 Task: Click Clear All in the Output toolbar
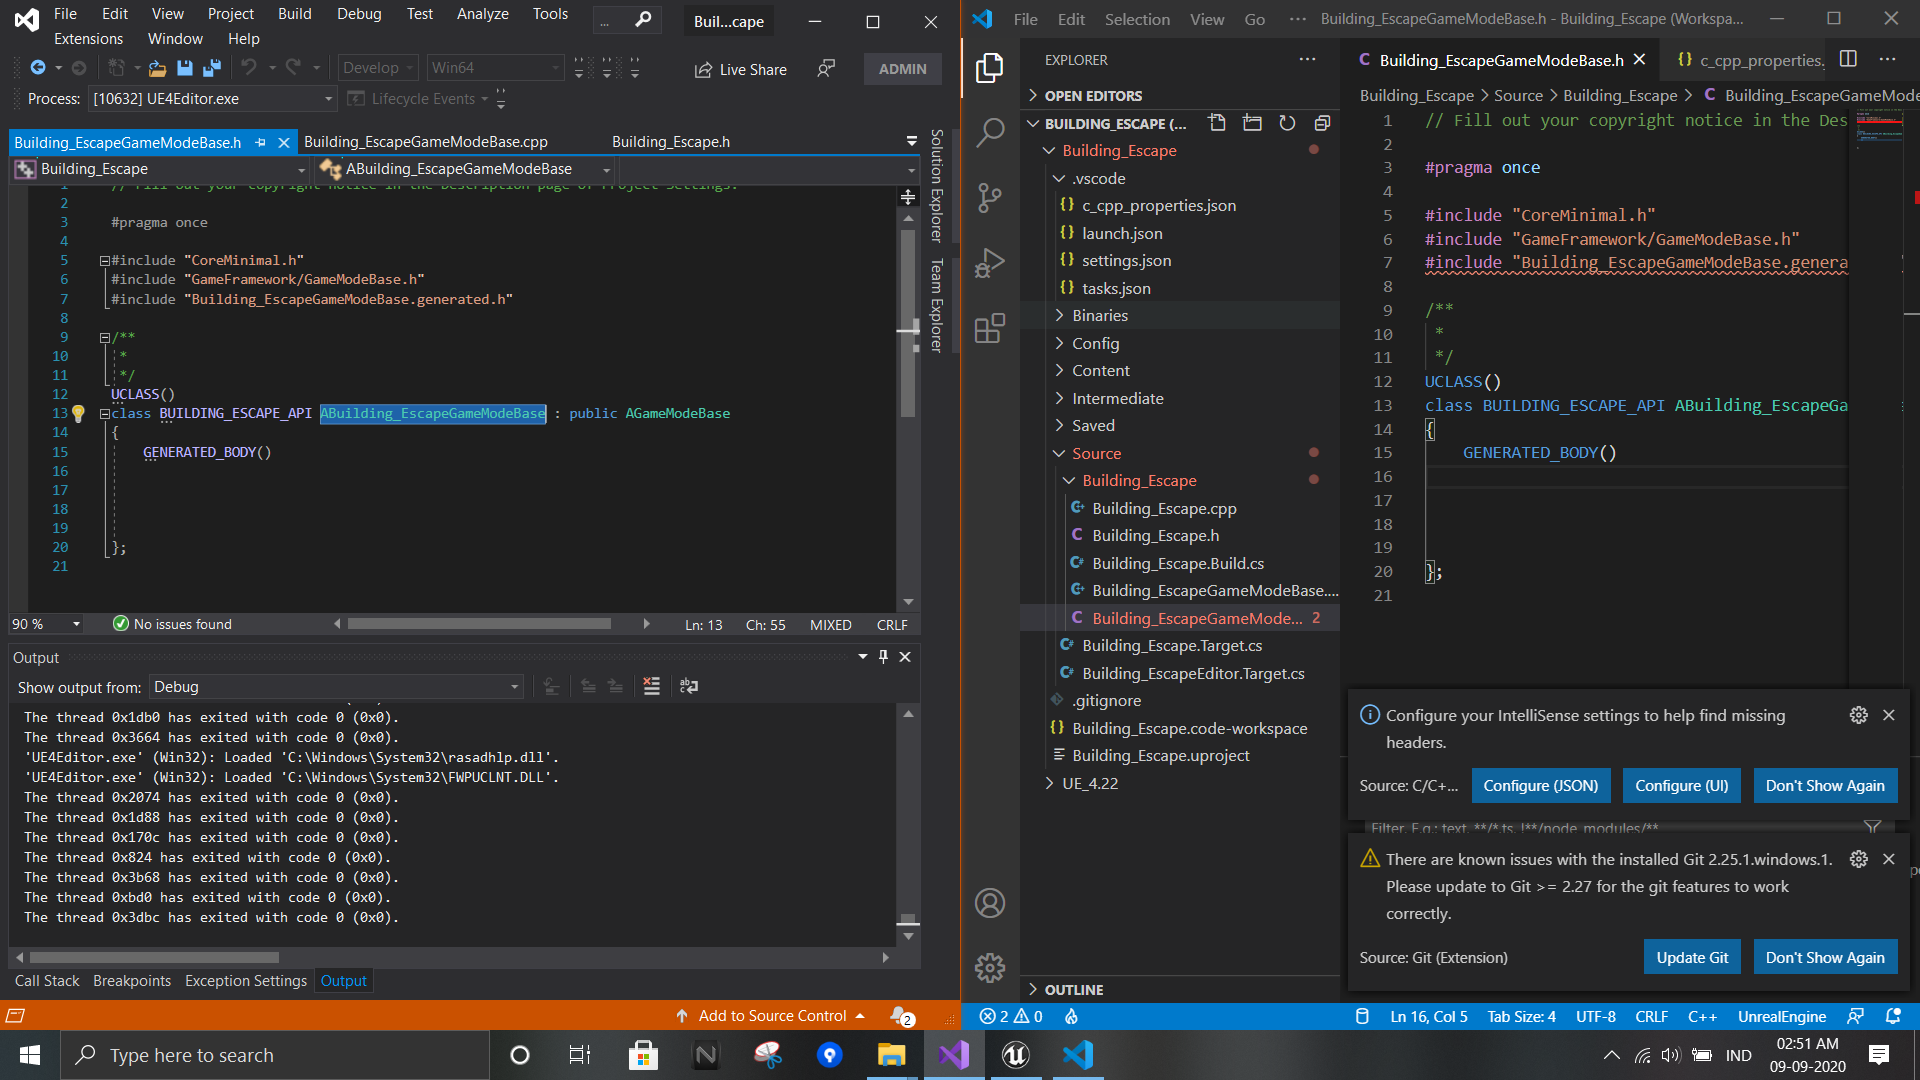pos(652,687)
